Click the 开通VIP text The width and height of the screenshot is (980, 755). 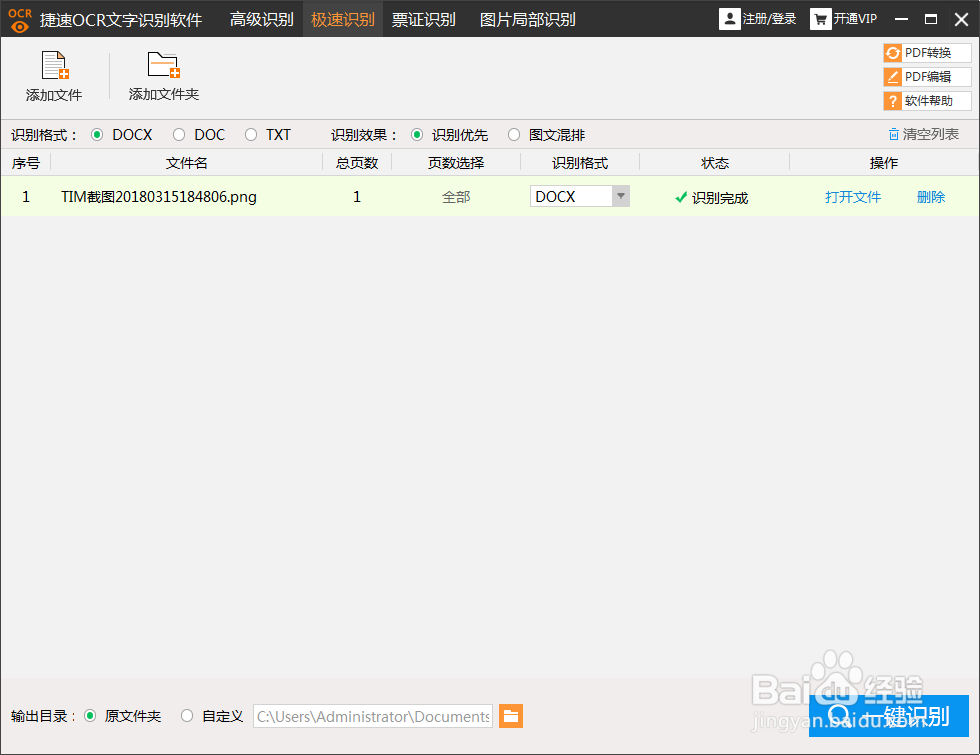click(855, 19)
